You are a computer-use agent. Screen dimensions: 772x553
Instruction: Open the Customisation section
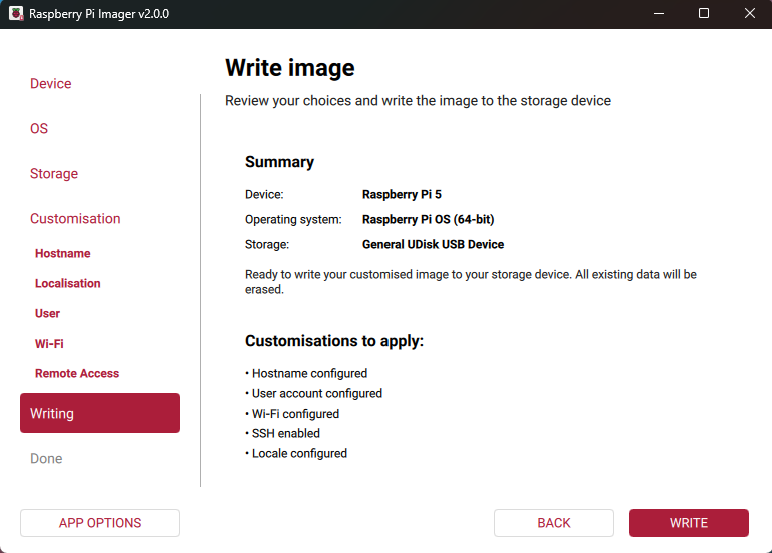click(75, 219)
